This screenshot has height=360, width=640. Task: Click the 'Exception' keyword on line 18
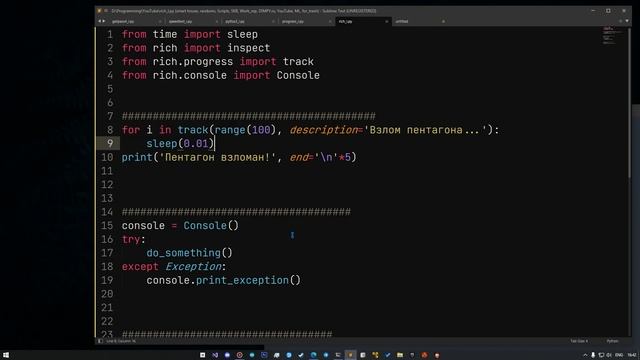[x=193, y=267]
